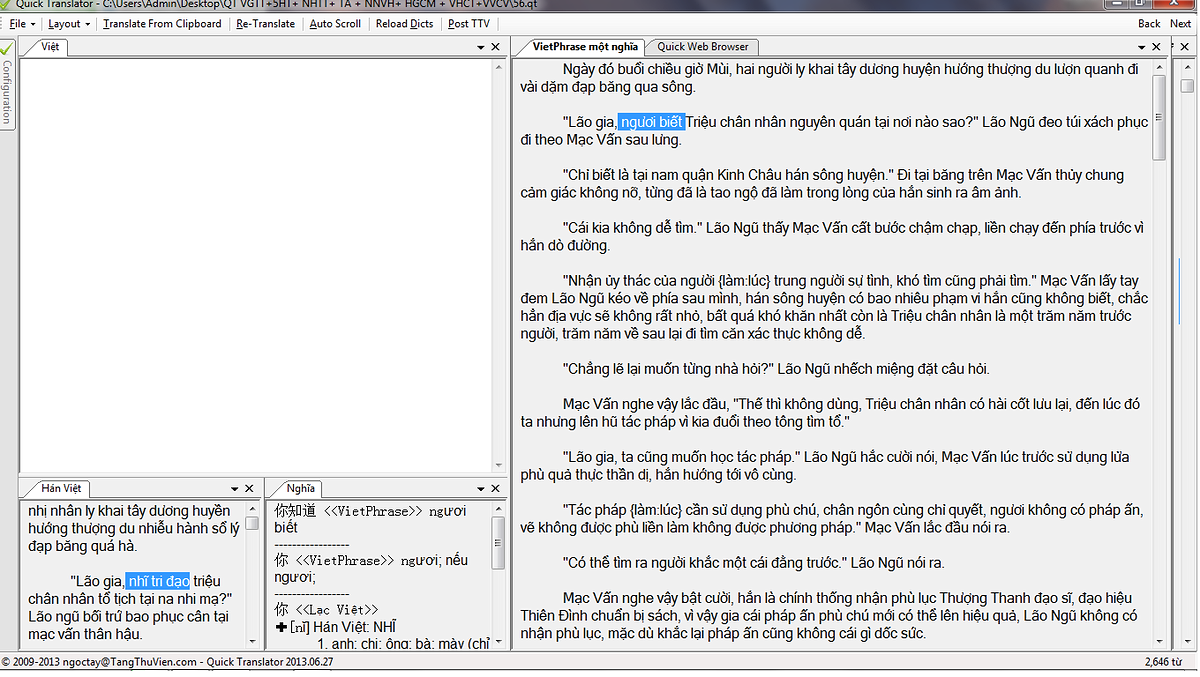Screen dimensions: 1200x677
Task: Select the Hán Việt tab
Action: (x=61, y=488)
